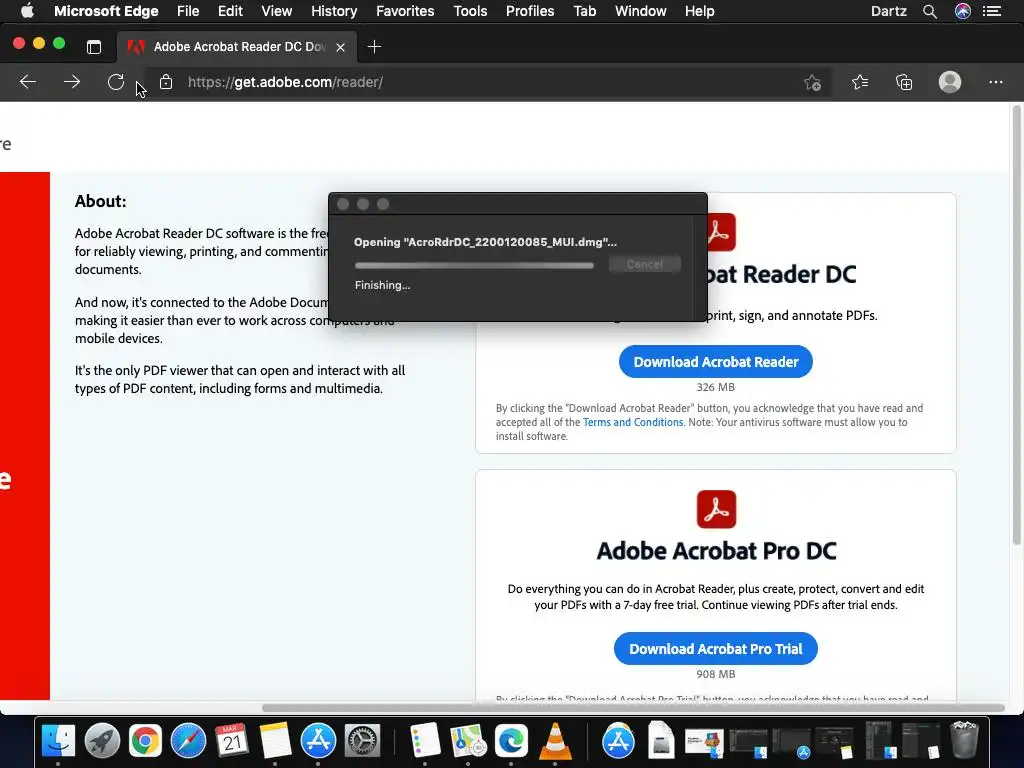The height and width of the screenshot is (768, 1024).
Task: Click the 908 MB size label
Action: 716,673
